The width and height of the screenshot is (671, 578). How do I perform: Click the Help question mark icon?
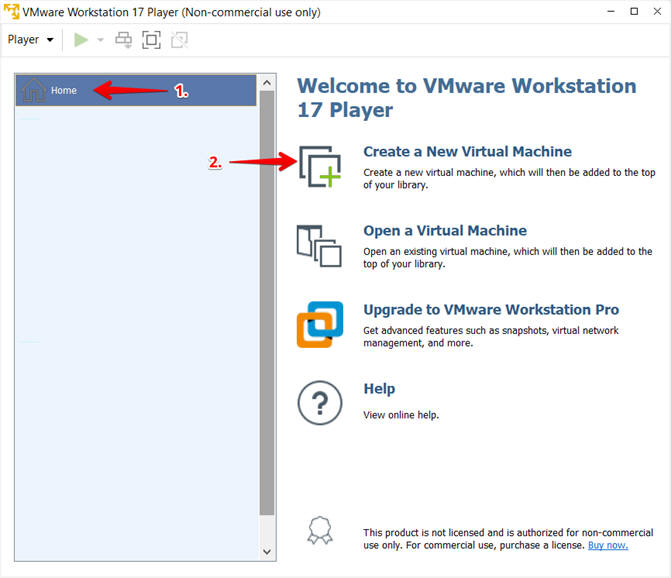320,403
